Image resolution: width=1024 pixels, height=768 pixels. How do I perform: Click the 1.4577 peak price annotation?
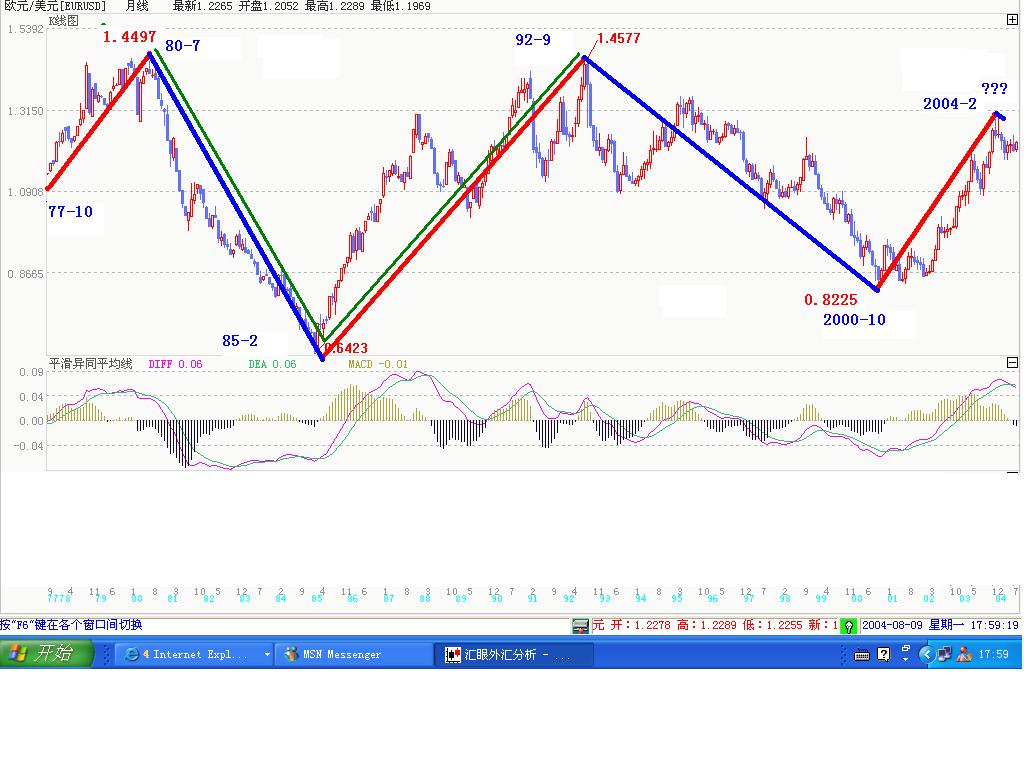(x=618, y=39)
